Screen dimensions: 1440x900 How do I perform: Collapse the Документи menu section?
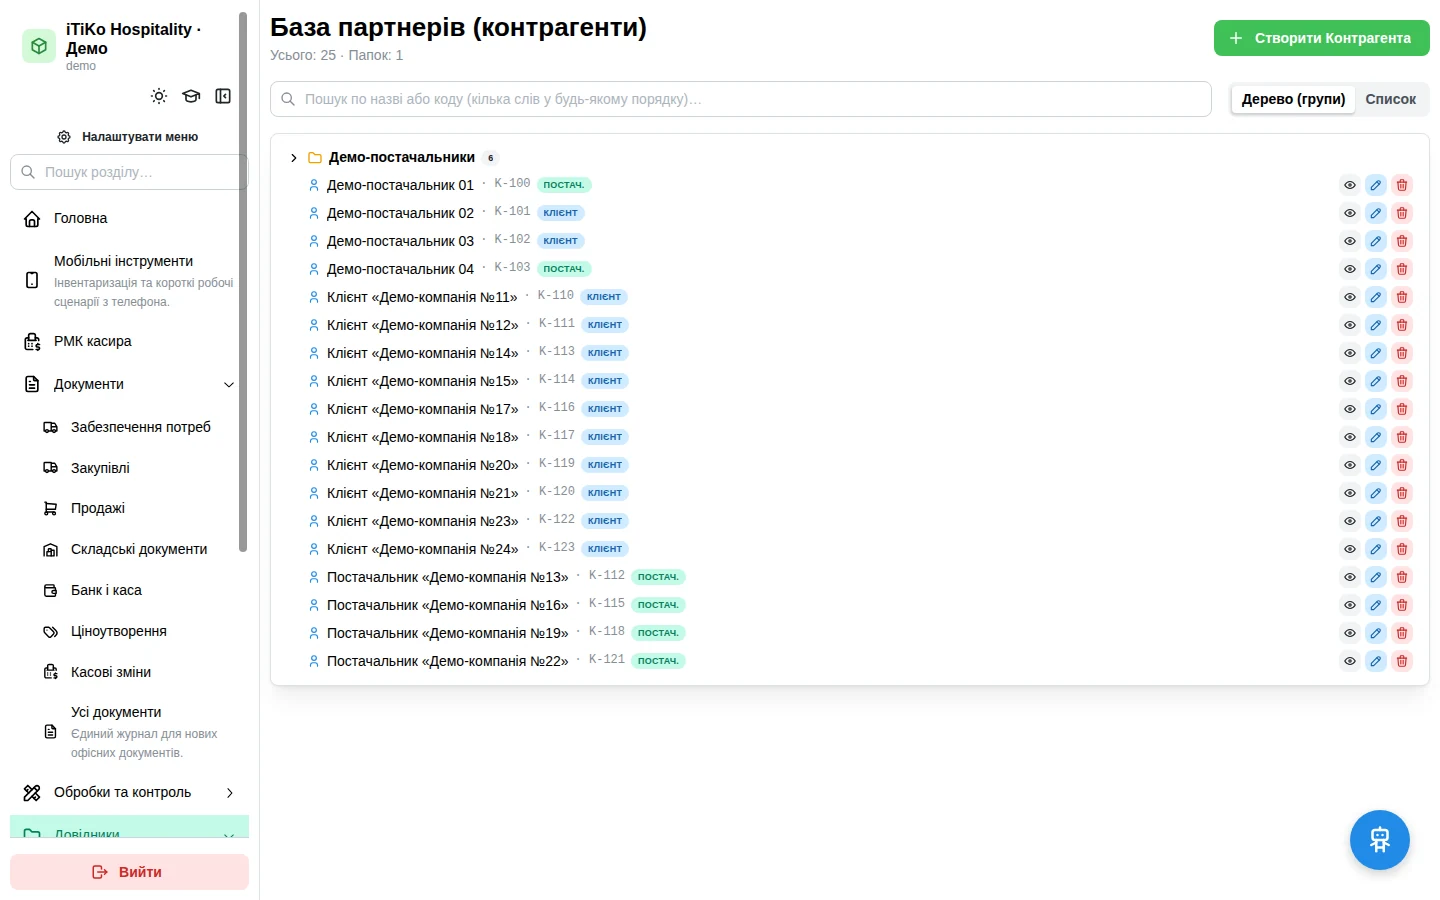pyautogui.click(x=130, y=384)
